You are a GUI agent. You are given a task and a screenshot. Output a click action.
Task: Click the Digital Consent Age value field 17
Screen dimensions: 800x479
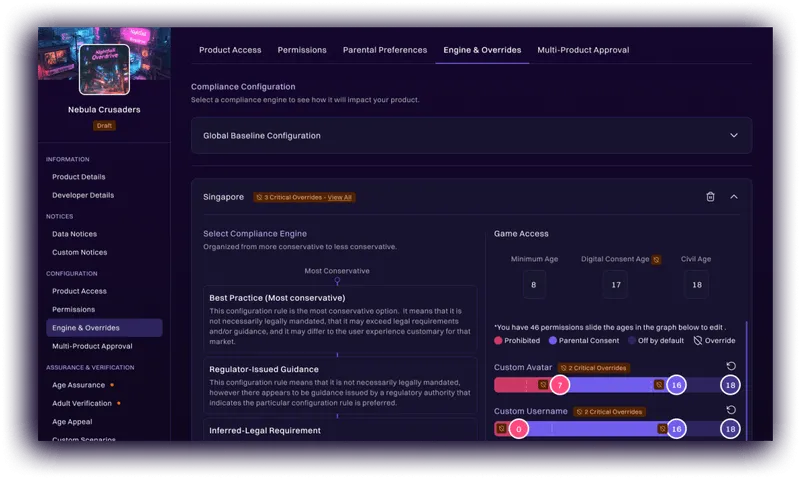(616, 285)
